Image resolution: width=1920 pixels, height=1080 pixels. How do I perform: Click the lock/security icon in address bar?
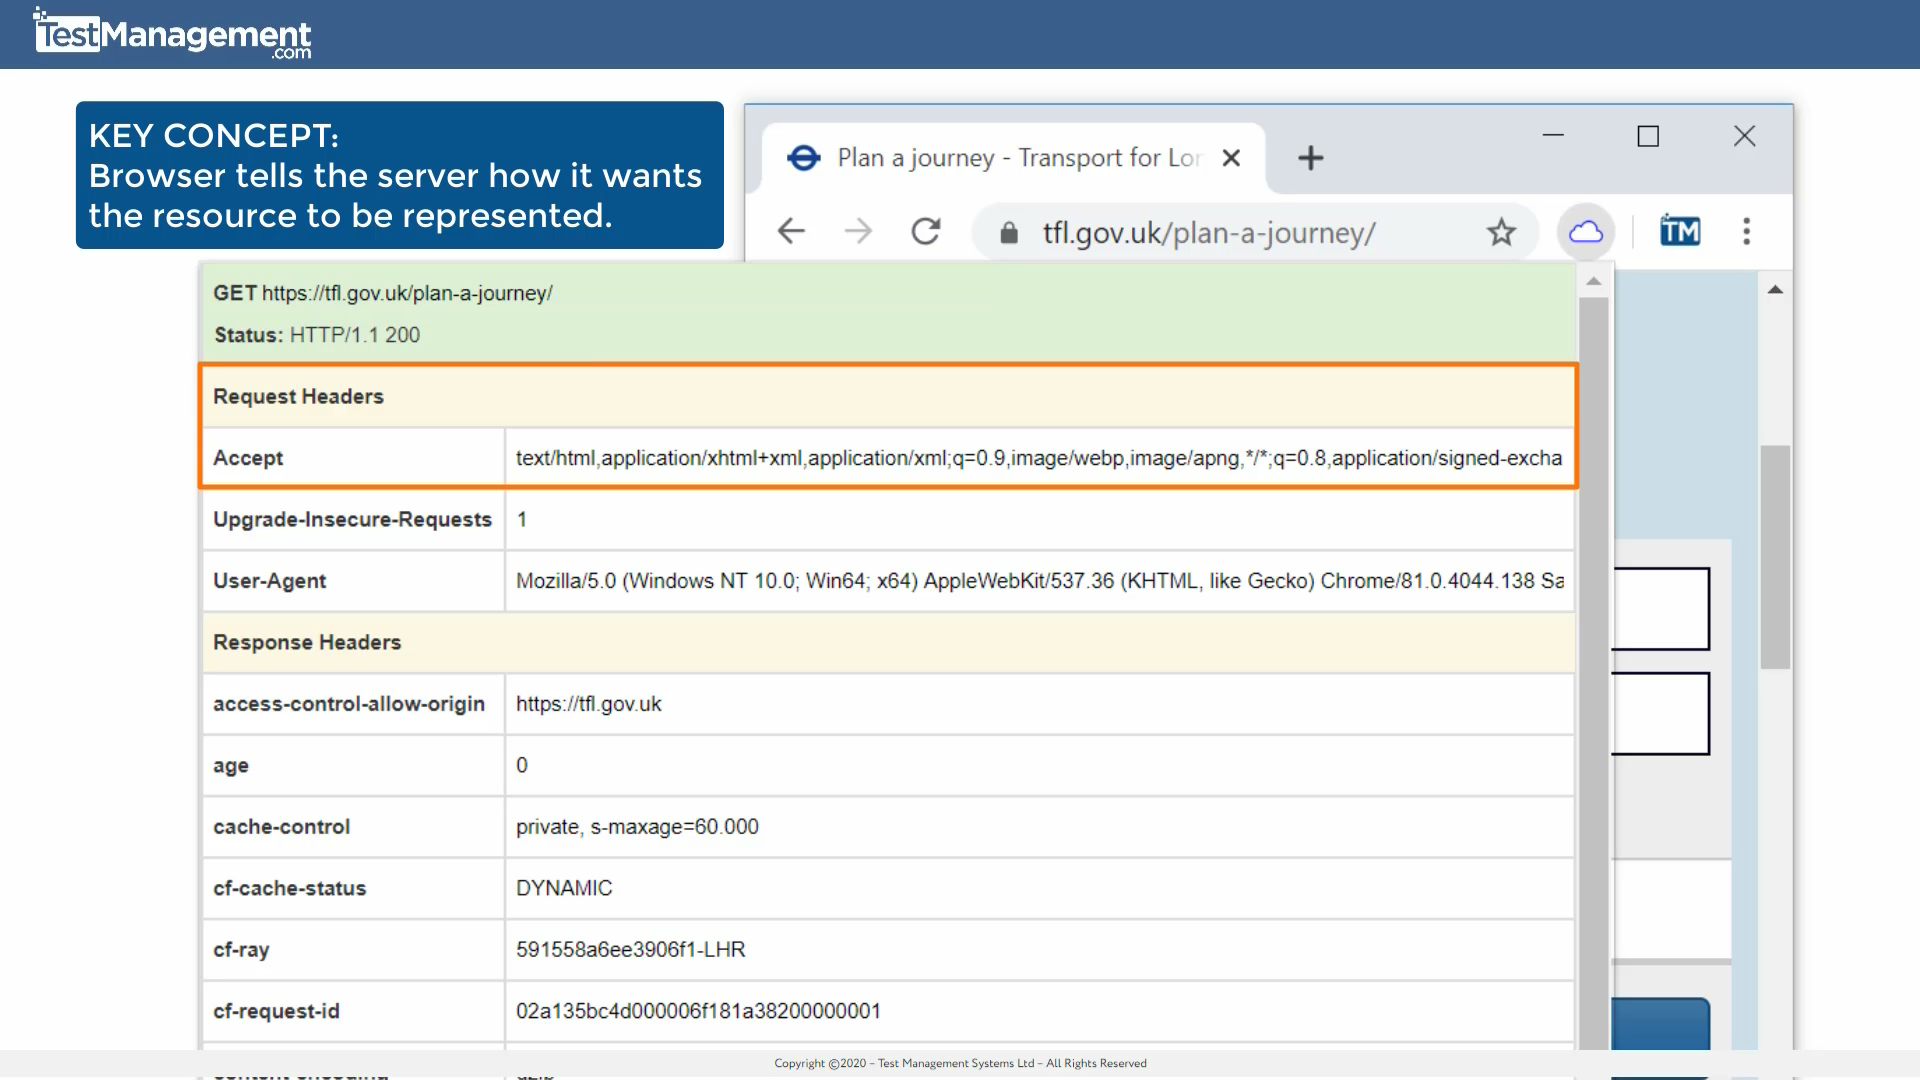[x=1007, y=232]
